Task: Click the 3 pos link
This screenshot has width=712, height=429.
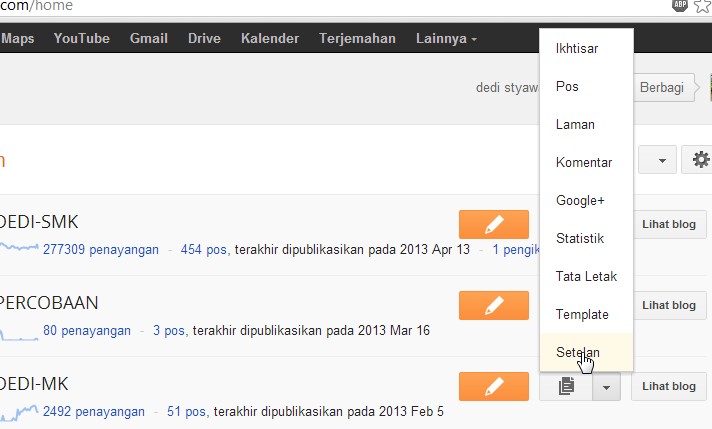Action: click(168, 330)
